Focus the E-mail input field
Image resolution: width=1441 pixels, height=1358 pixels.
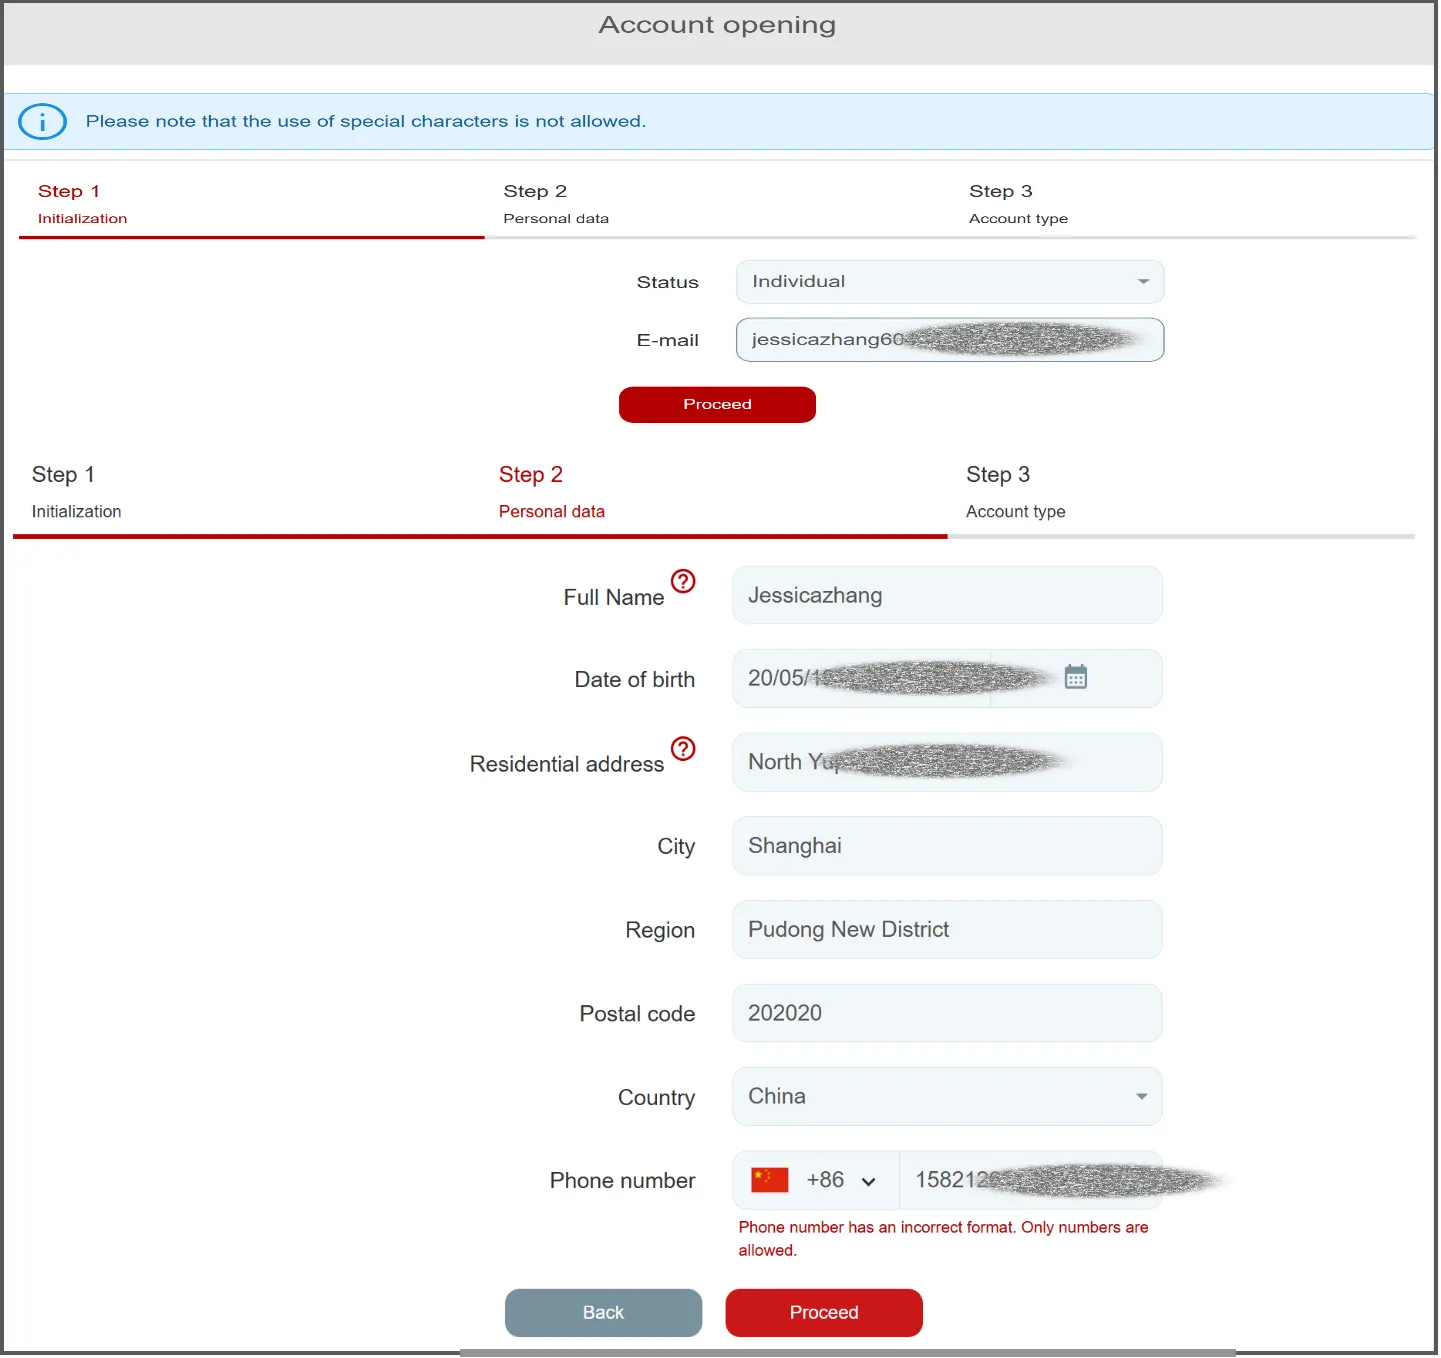[950, 340]
